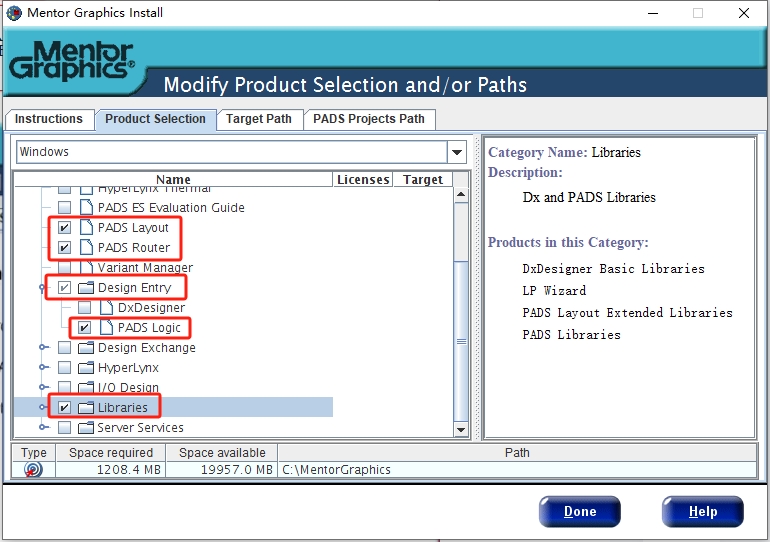Click the PADS Router document icon

point(86,248)
